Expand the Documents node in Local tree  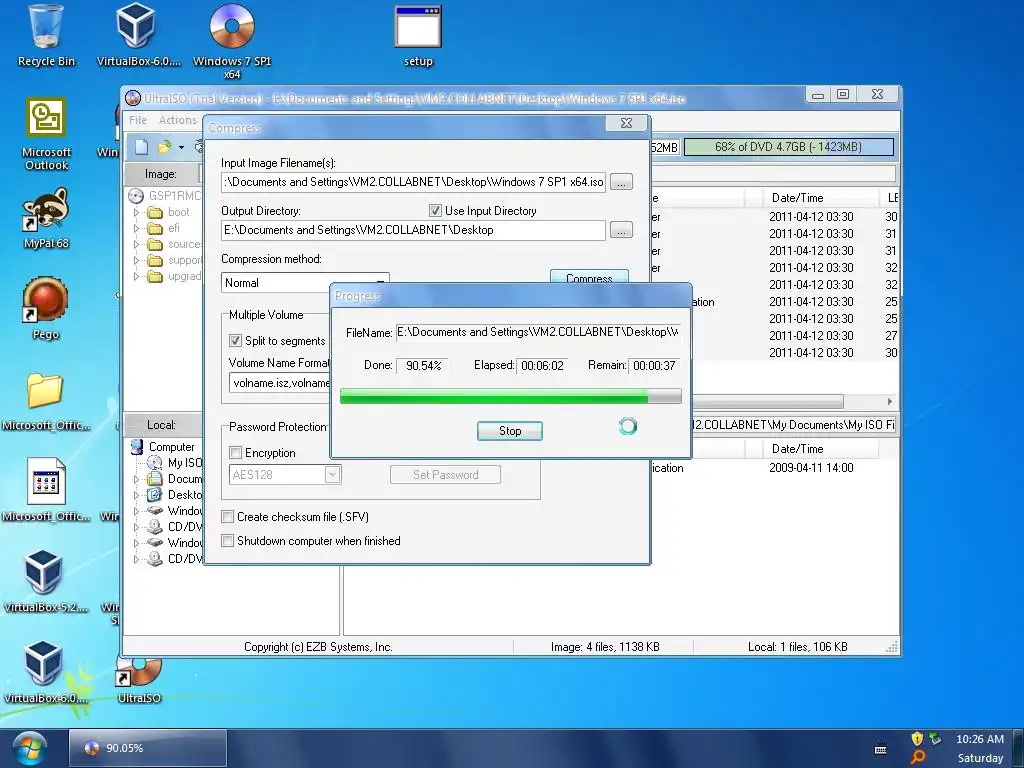[136, 479]
